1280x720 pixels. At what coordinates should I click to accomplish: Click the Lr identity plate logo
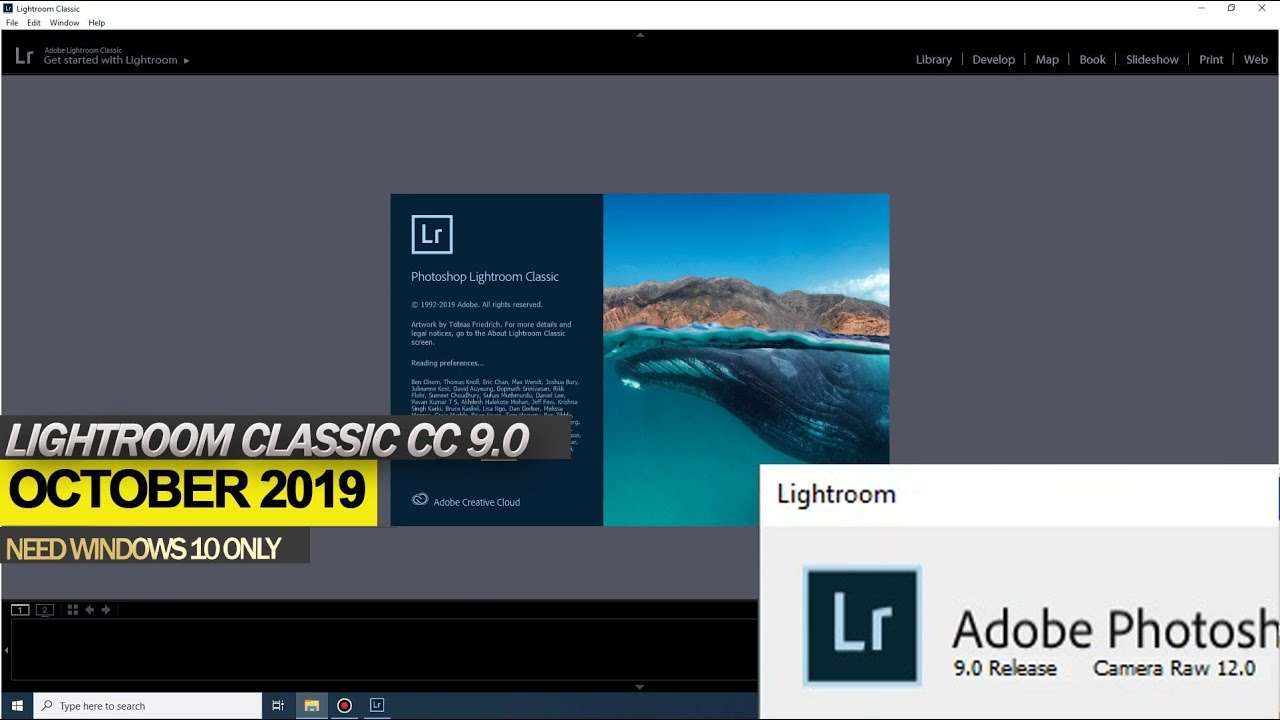point(24,56)
